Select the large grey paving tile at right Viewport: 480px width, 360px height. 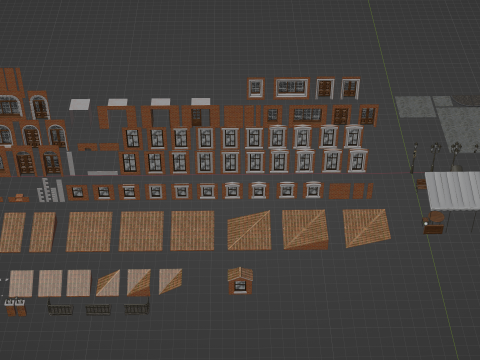pos(458,129)
